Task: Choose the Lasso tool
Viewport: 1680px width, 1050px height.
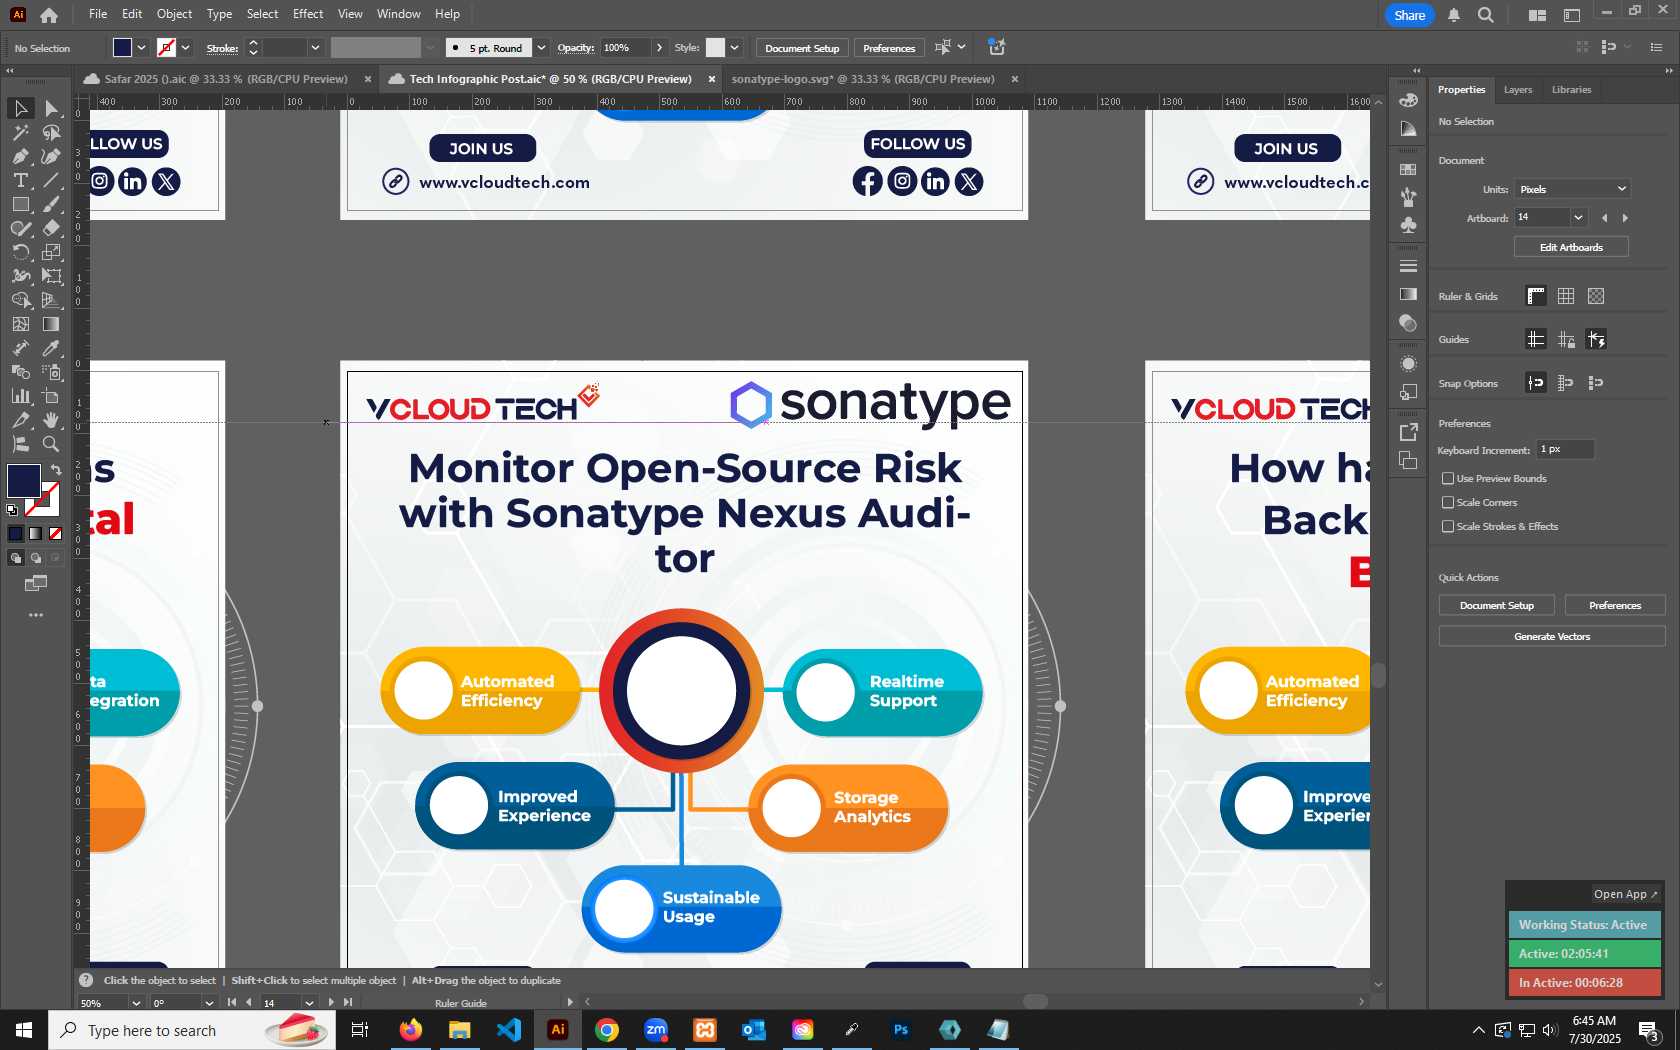Action: click(52, 132)
